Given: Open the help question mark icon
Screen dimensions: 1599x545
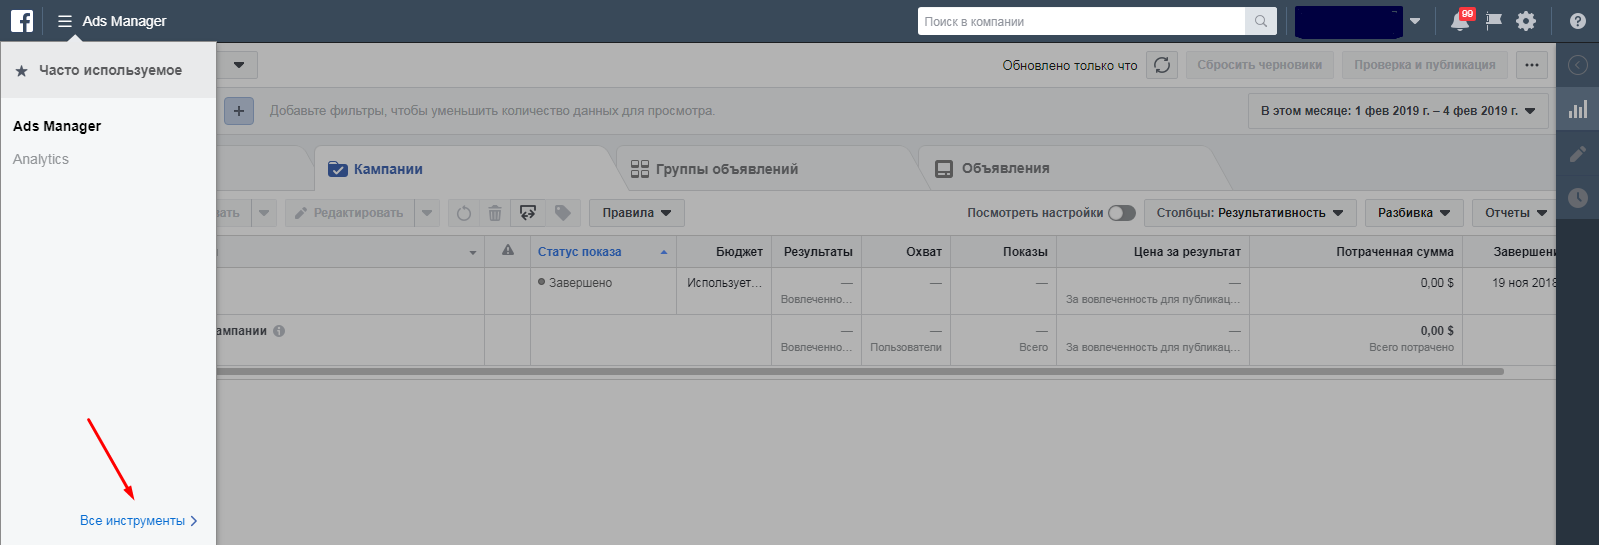Looking at the screenshot, I should (1578, 21).
